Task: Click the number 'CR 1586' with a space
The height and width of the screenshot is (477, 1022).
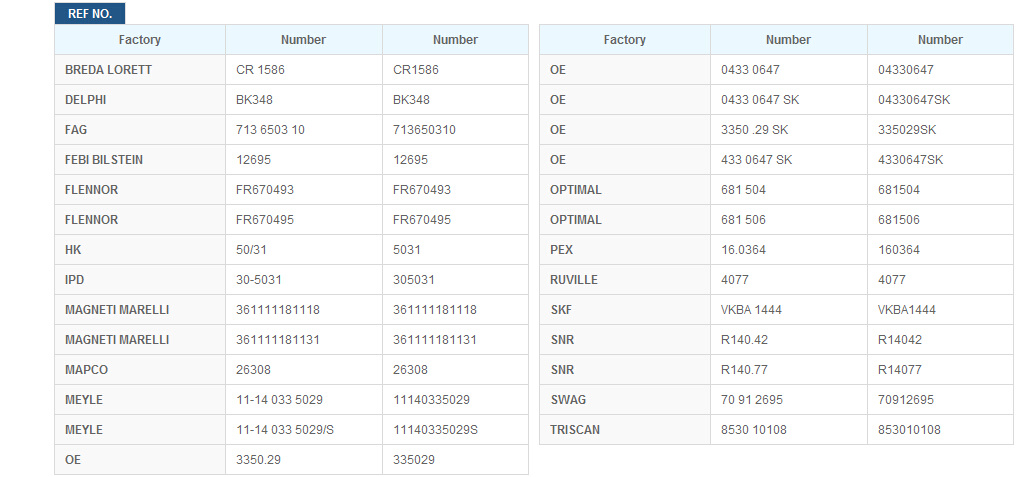Action: tap(260, 70)
